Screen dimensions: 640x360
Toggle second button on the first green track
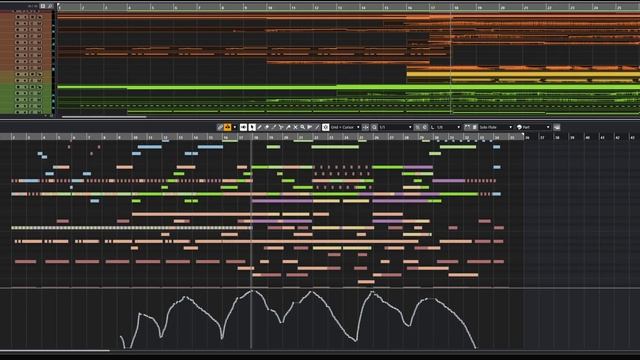click(24, 87)
